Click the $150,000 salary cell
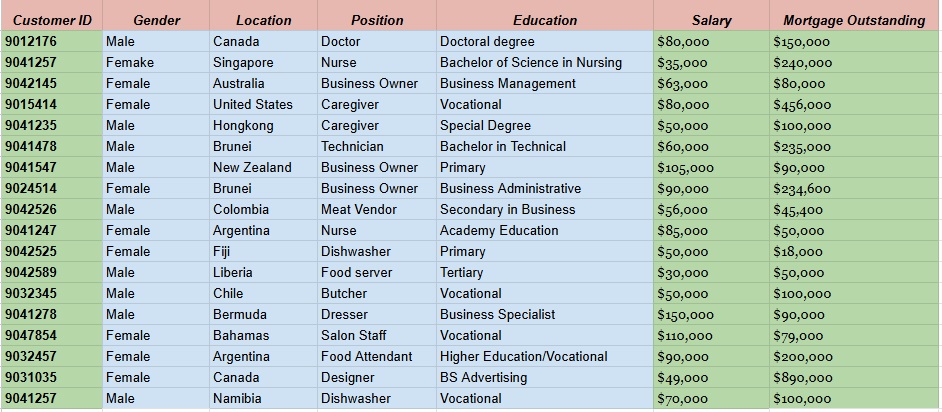Image resolution: width=942 pixels, height=412 pixels. click(x=711, y=315)
